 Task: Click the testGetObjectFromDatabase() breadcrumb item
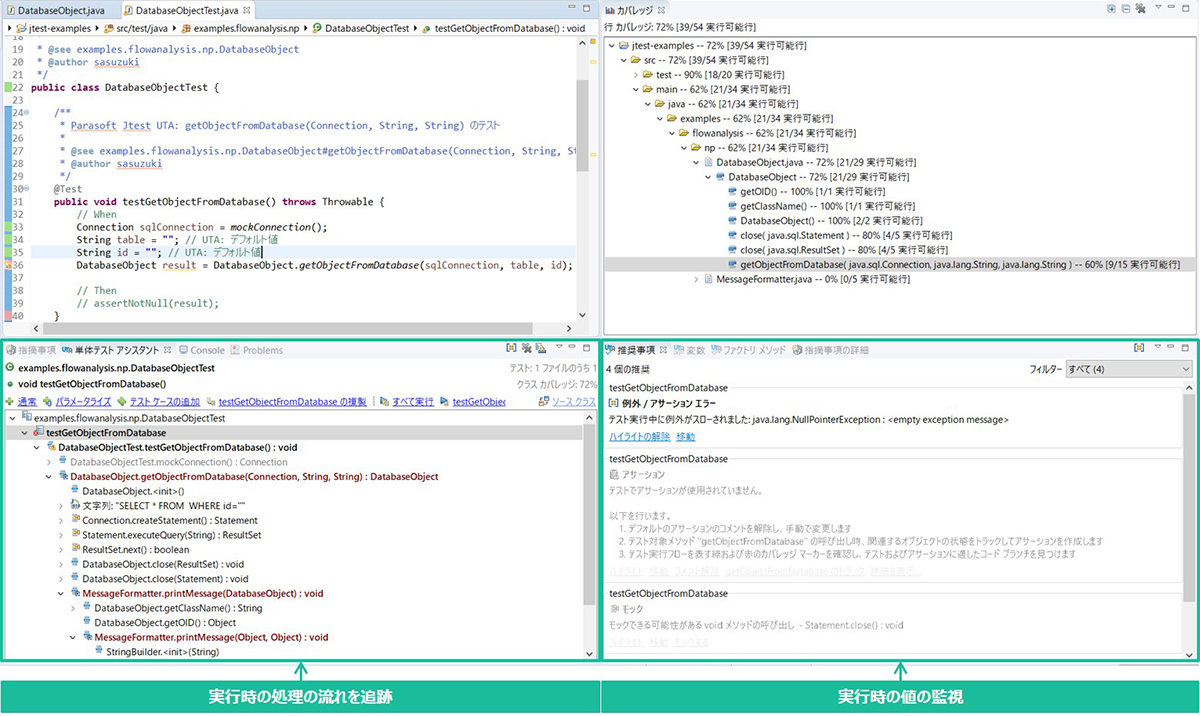coord(503,28)
